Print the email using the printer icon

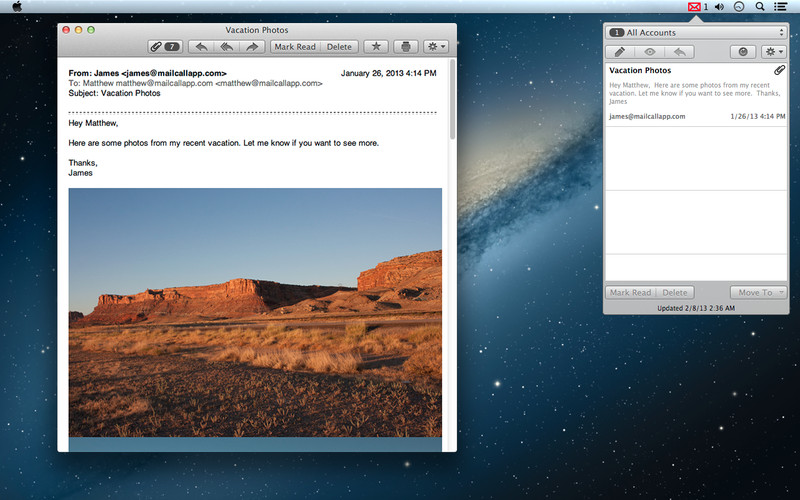[x=406, y=46]
